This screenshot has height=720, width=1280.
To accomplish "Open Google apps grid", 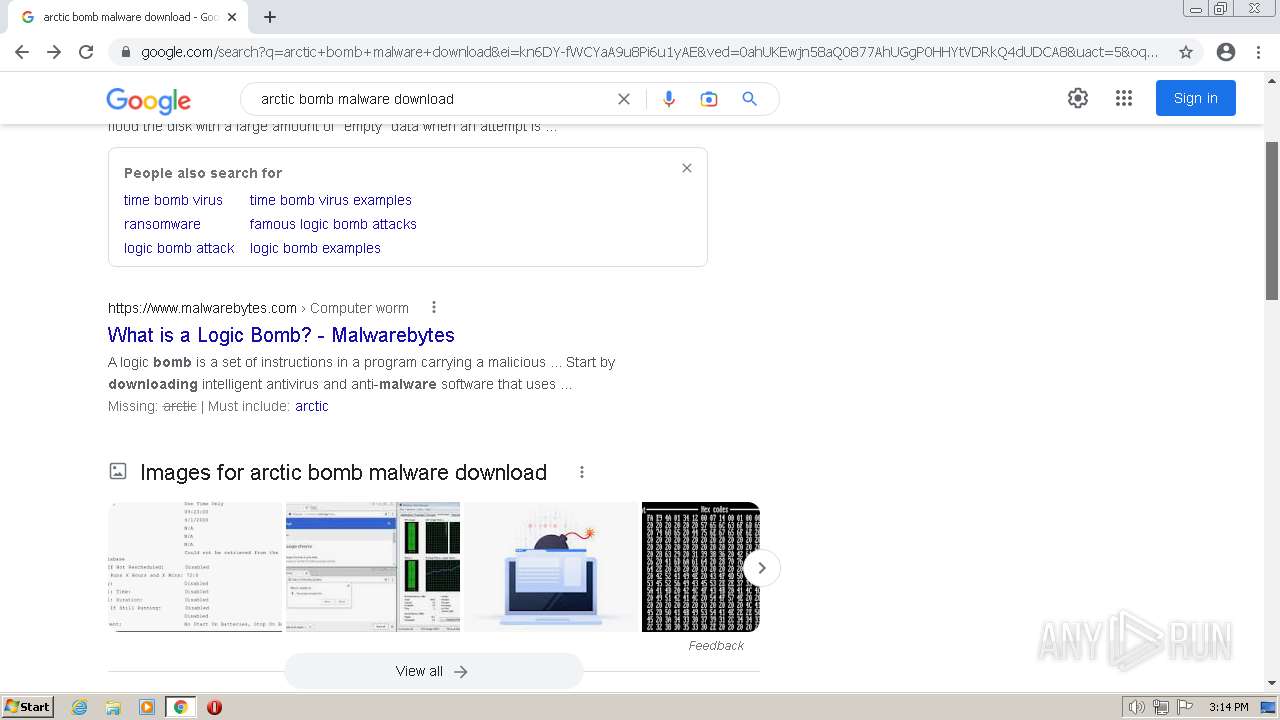I will pos(1124,98).
